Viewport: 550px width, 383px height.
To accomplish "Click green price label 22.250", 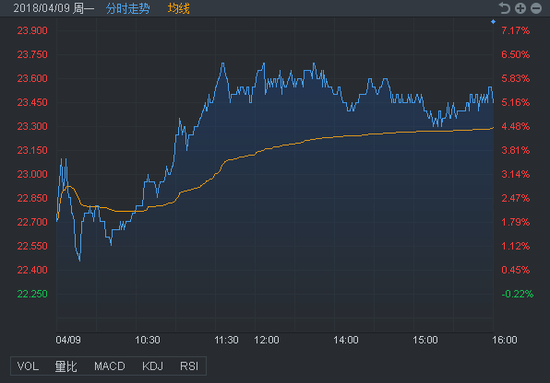I will pos(32,294).
